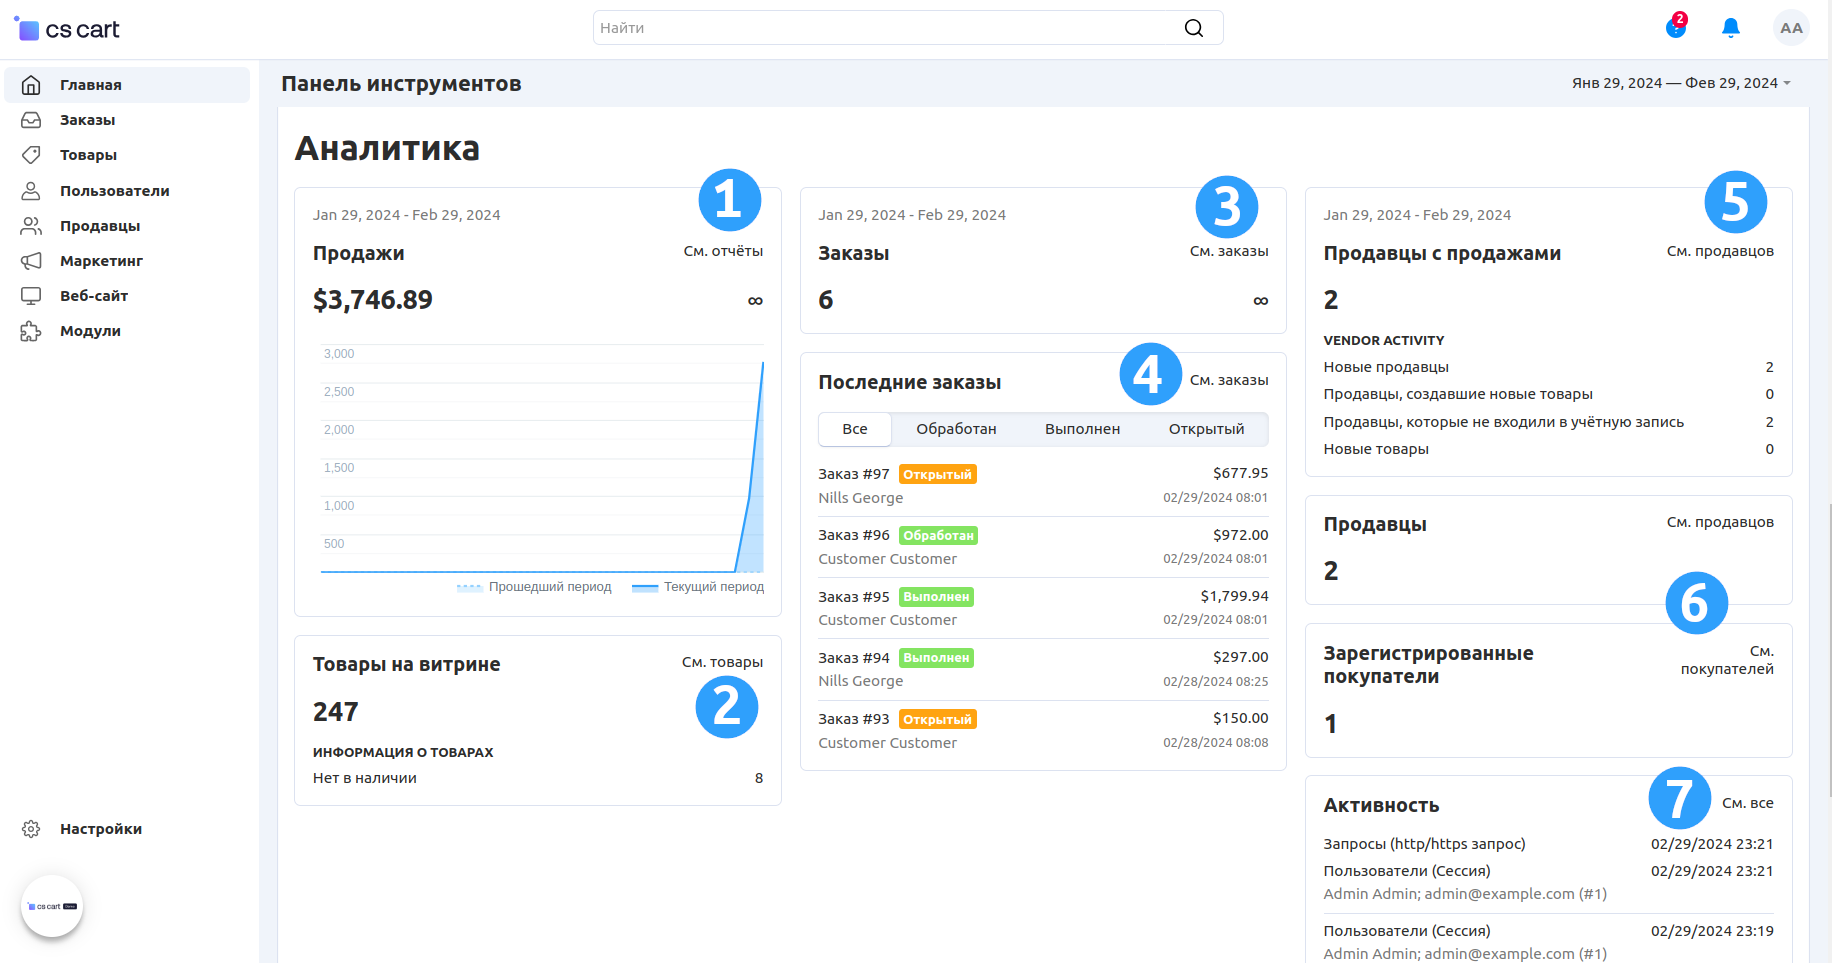Select the Выполнен orders tab
This screenshot has width=1832, height=963.
tap(1082, 429)
